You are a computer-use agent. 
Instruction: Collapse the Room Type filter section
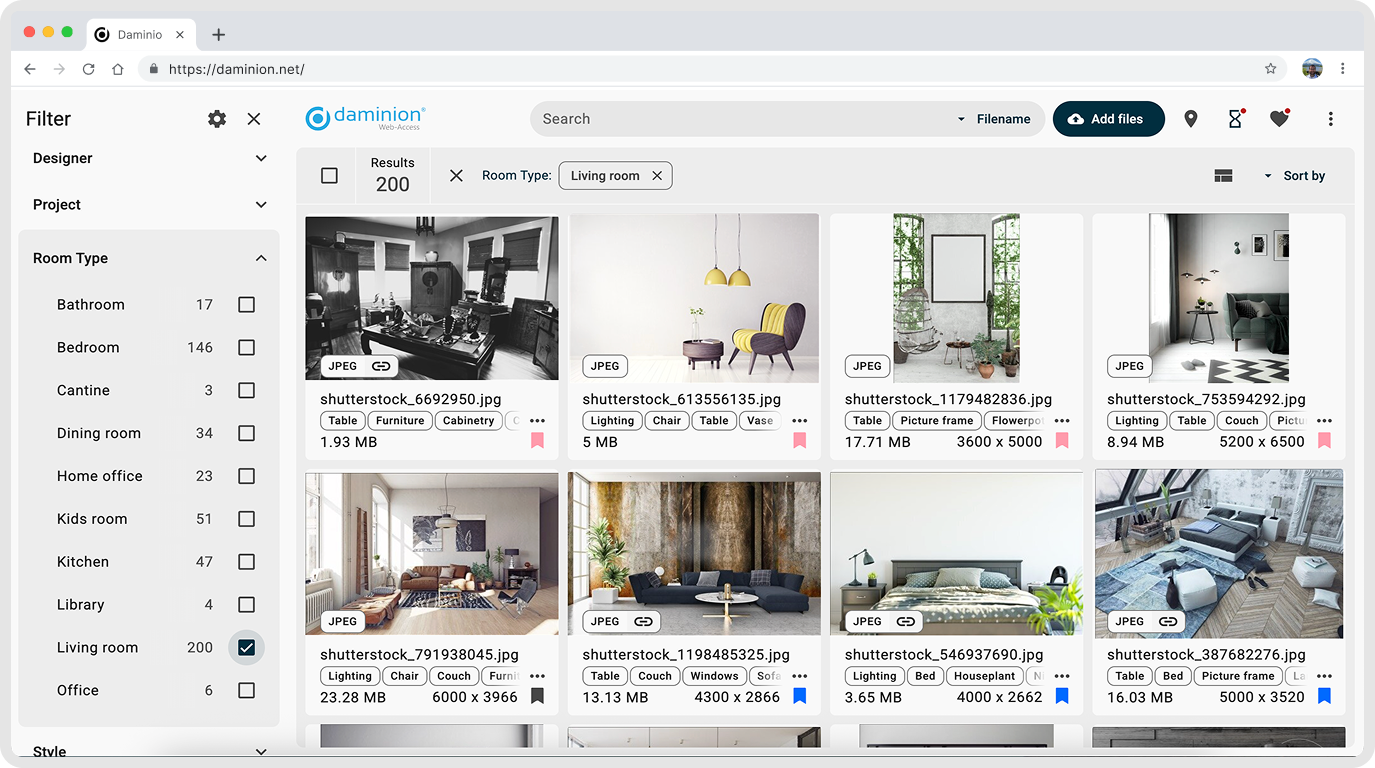coord(261,257)
